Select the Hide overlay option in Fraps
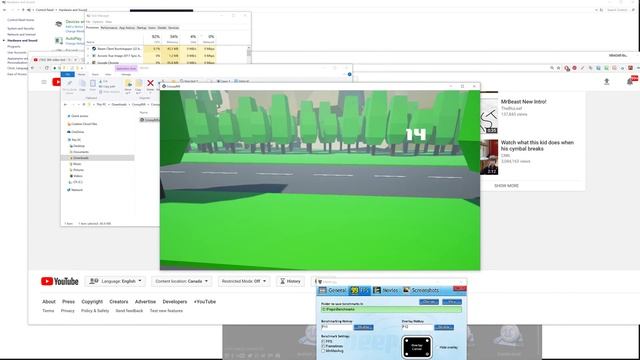 448,347
